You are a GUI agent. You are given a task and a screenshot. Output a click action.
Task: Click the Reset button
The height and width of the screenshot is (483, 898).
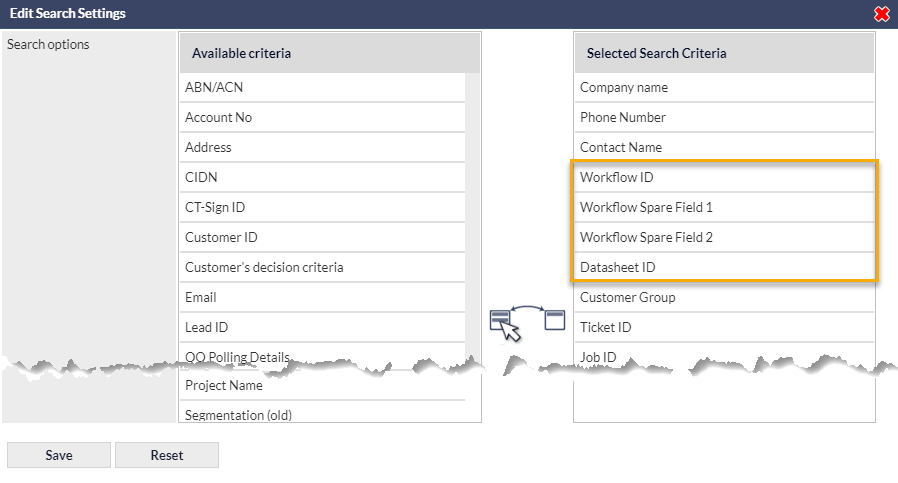(x=167, y=455)
